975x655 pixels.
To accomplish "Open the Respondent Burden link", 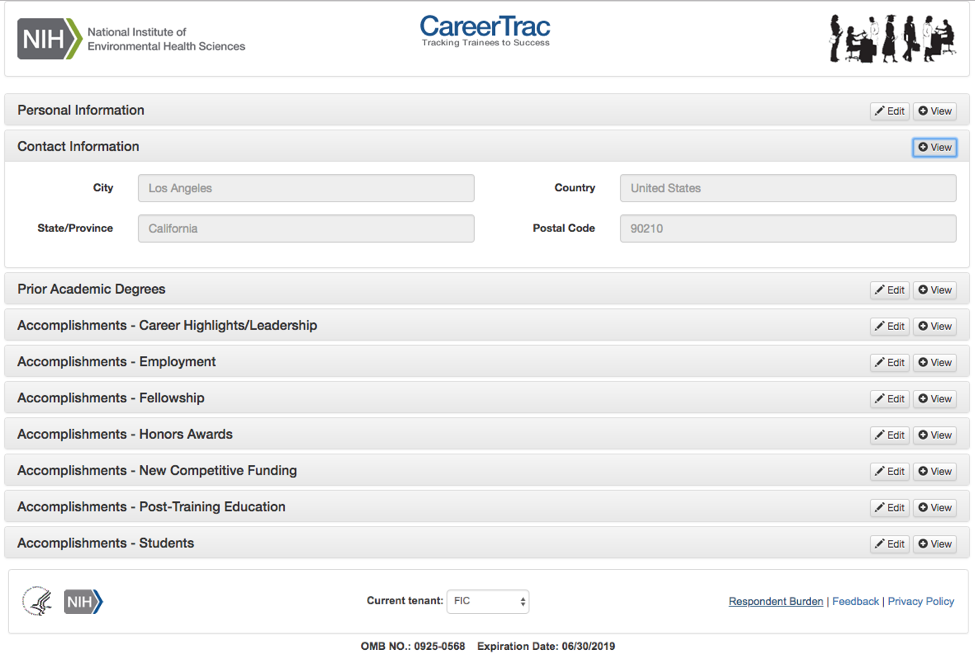I will (x=776, y=601).
